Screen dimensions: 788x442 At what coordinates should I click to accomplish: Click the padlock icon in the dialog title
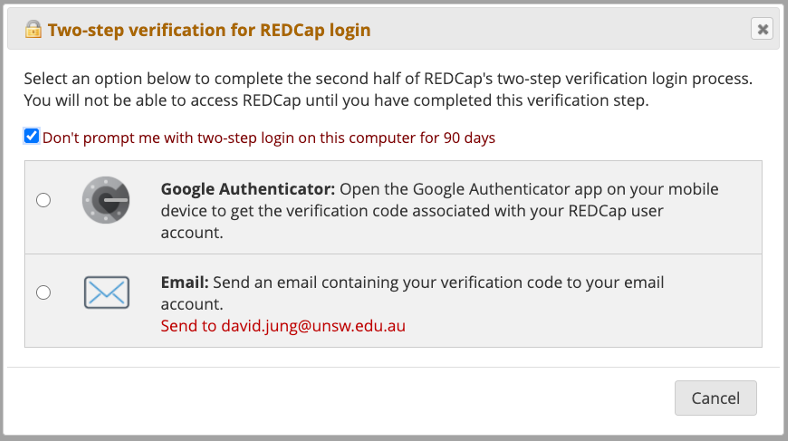(33, 30)
